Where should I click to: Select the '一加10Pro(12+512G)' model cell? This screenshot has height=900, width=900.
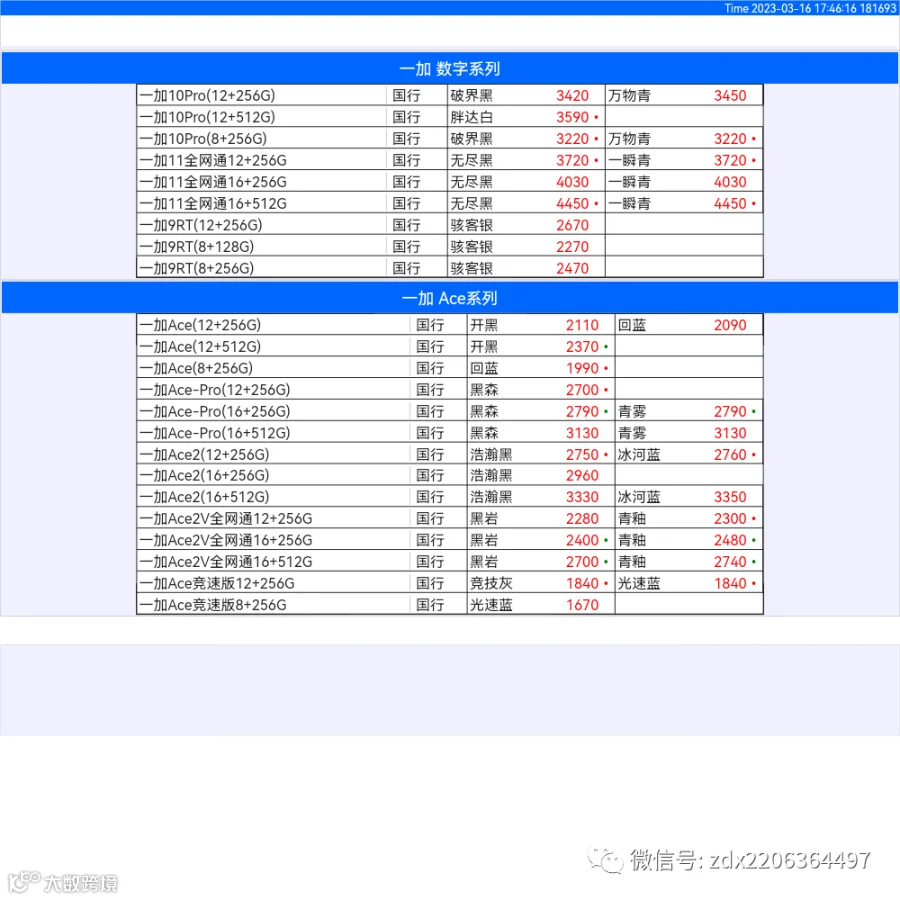point(262,117)
